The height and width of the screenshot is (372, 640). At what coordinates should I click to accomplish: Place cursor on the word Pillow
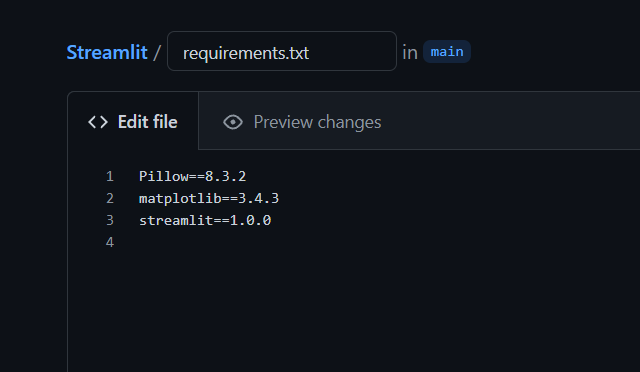coord(164,176)
